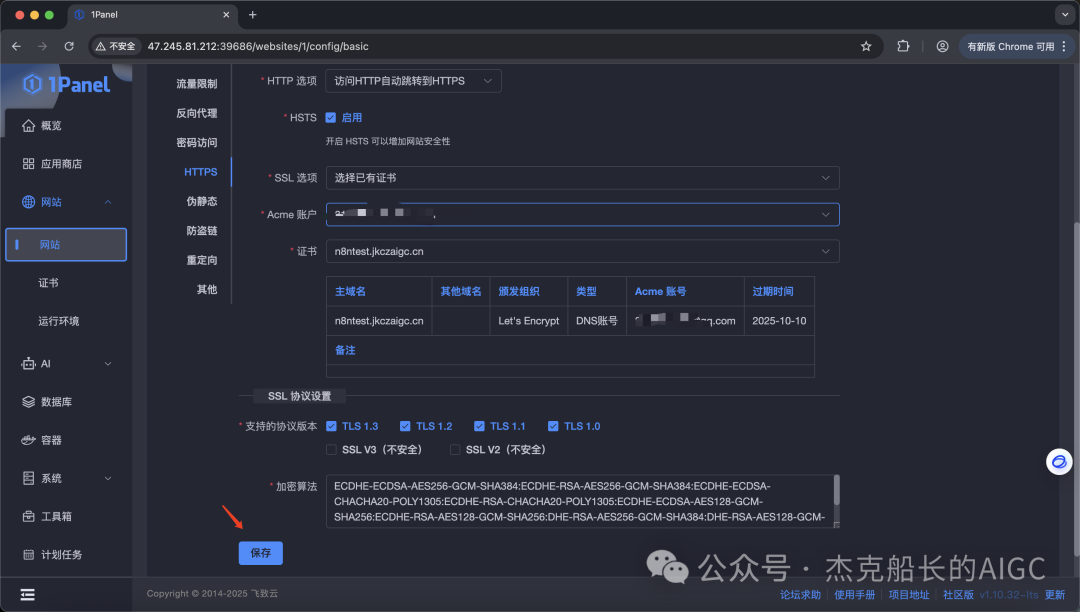Switch to the 防盗链 settings tab

(202, 231)
